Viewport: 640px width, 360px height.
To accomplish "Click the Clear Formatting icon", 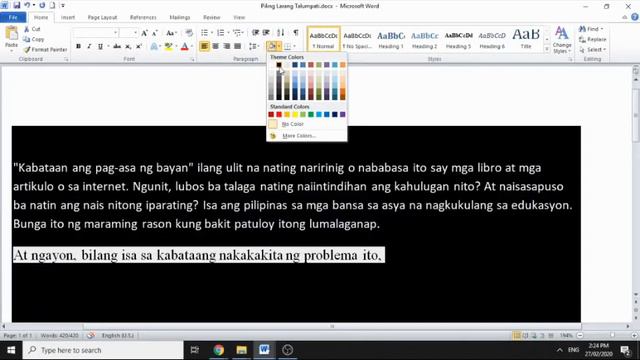I will tap(189, 33).
